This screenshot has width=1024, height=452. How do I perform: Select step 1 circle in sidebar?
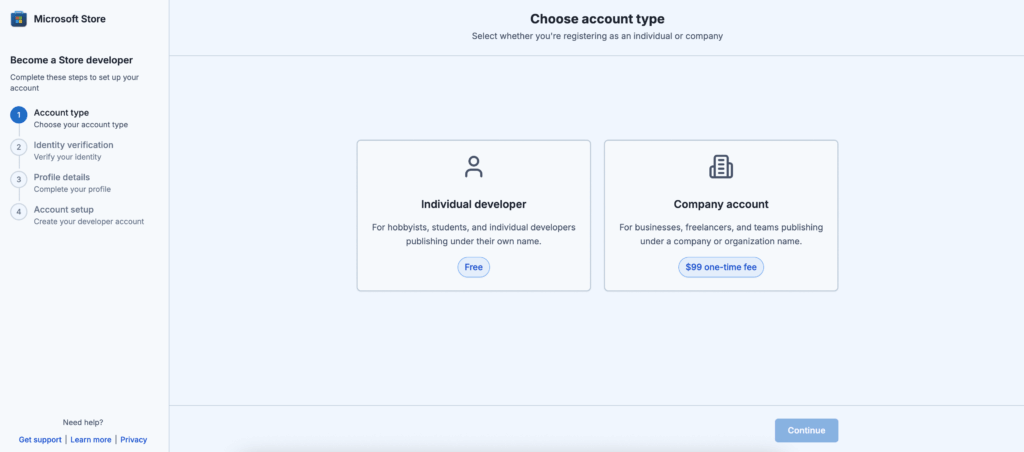click(19, 115)
